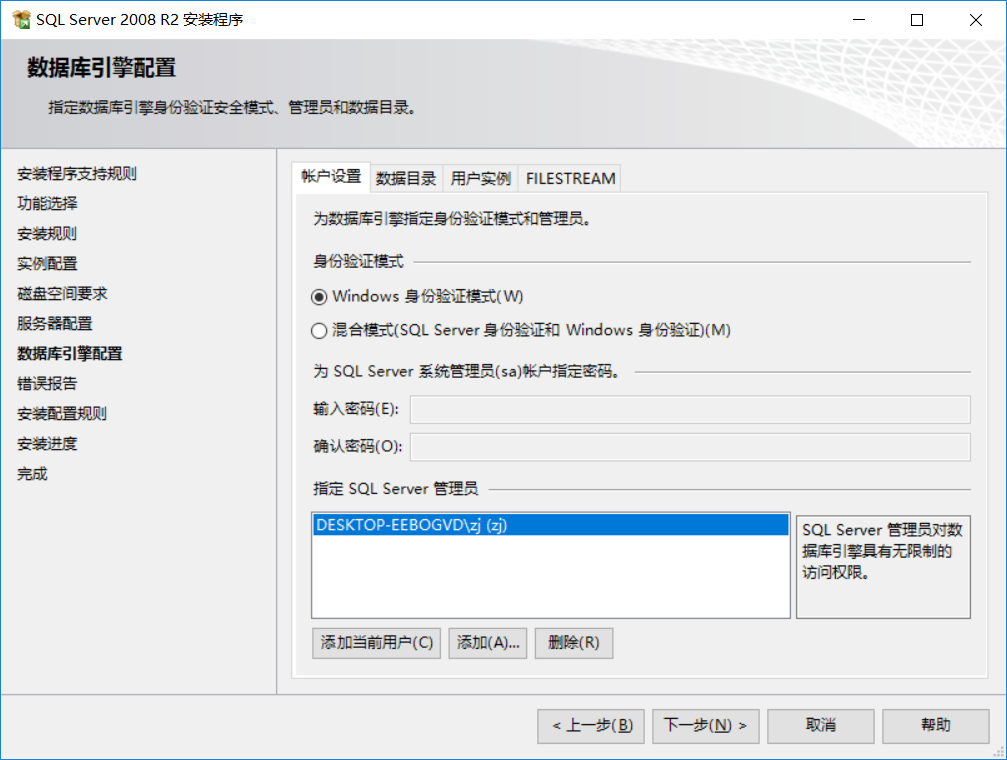The image size is (1007, 760).
Task: Click 上一步 to go back
Action: coord(590,726)
